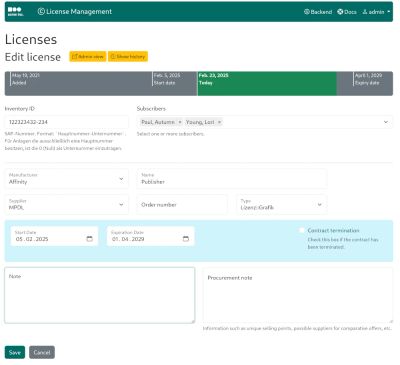Open the Docs link
Screen dimensions: 400x365
pos(347,12)
